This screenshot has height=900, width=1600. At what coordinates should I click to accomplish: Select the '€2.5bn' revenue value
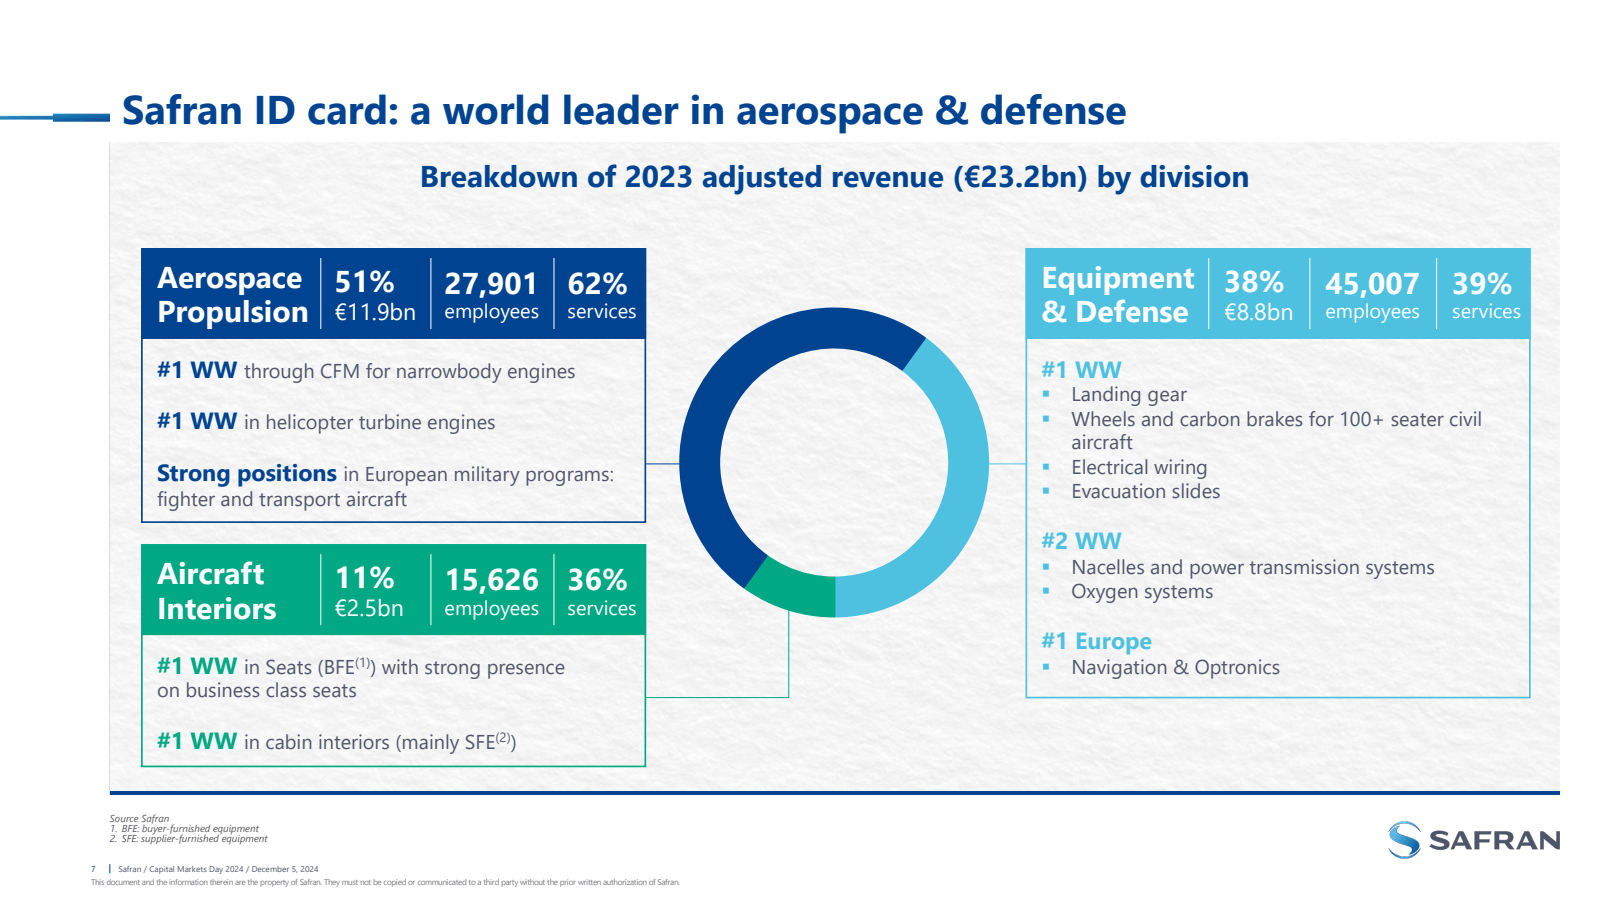point(369,608)
